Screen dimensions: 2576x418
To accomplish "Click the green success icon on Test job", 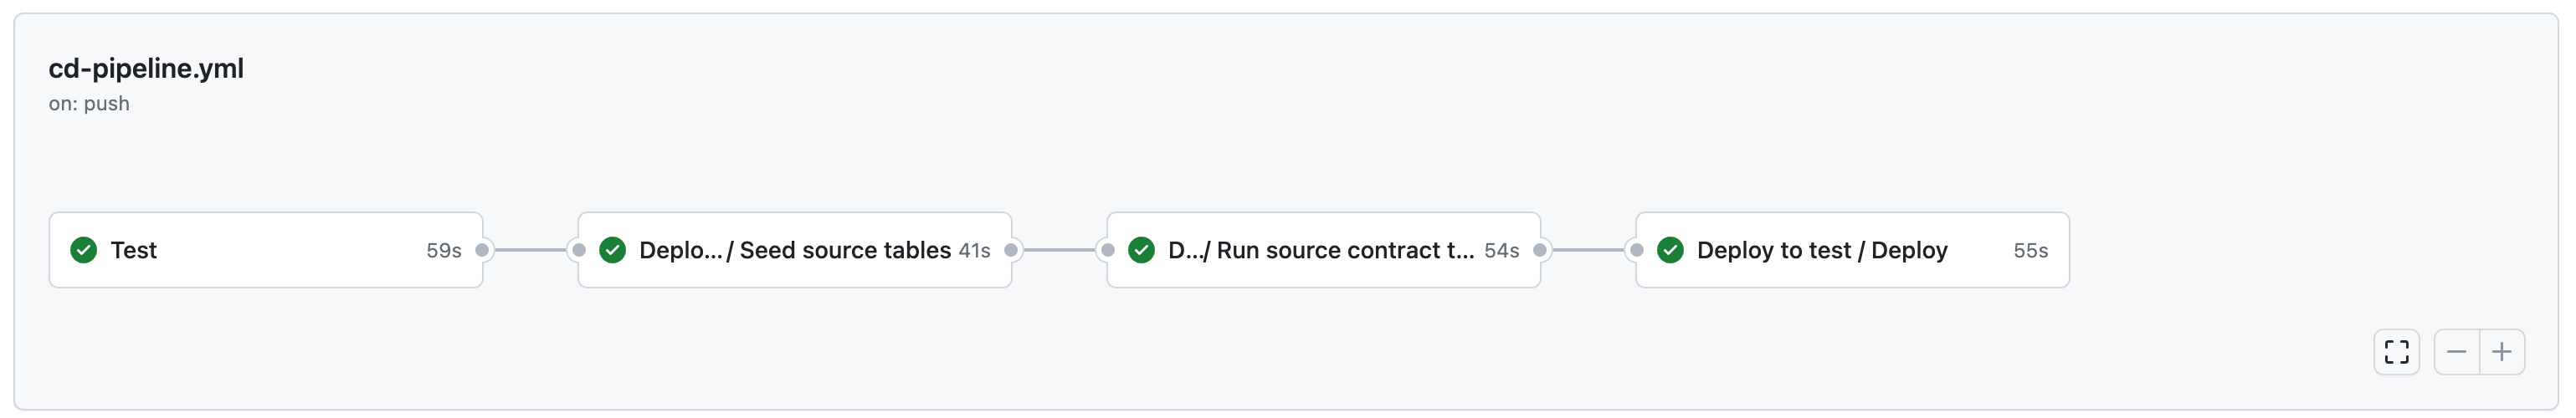I will click(x=84, y=250).
